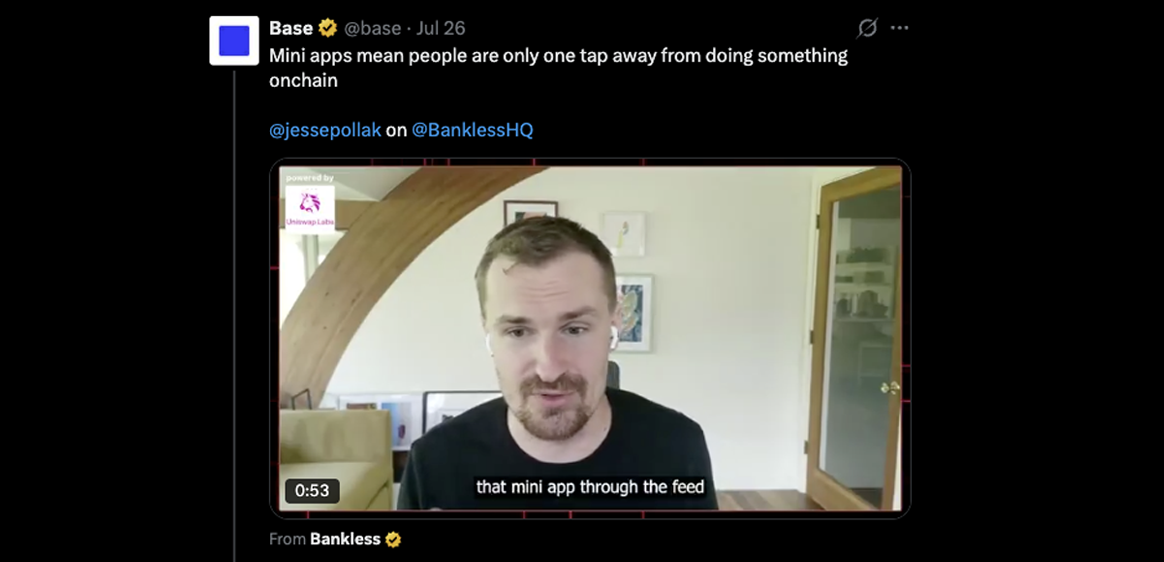The image size is (1164, 562).
Task: Click the @base handle
Action: 372,28
